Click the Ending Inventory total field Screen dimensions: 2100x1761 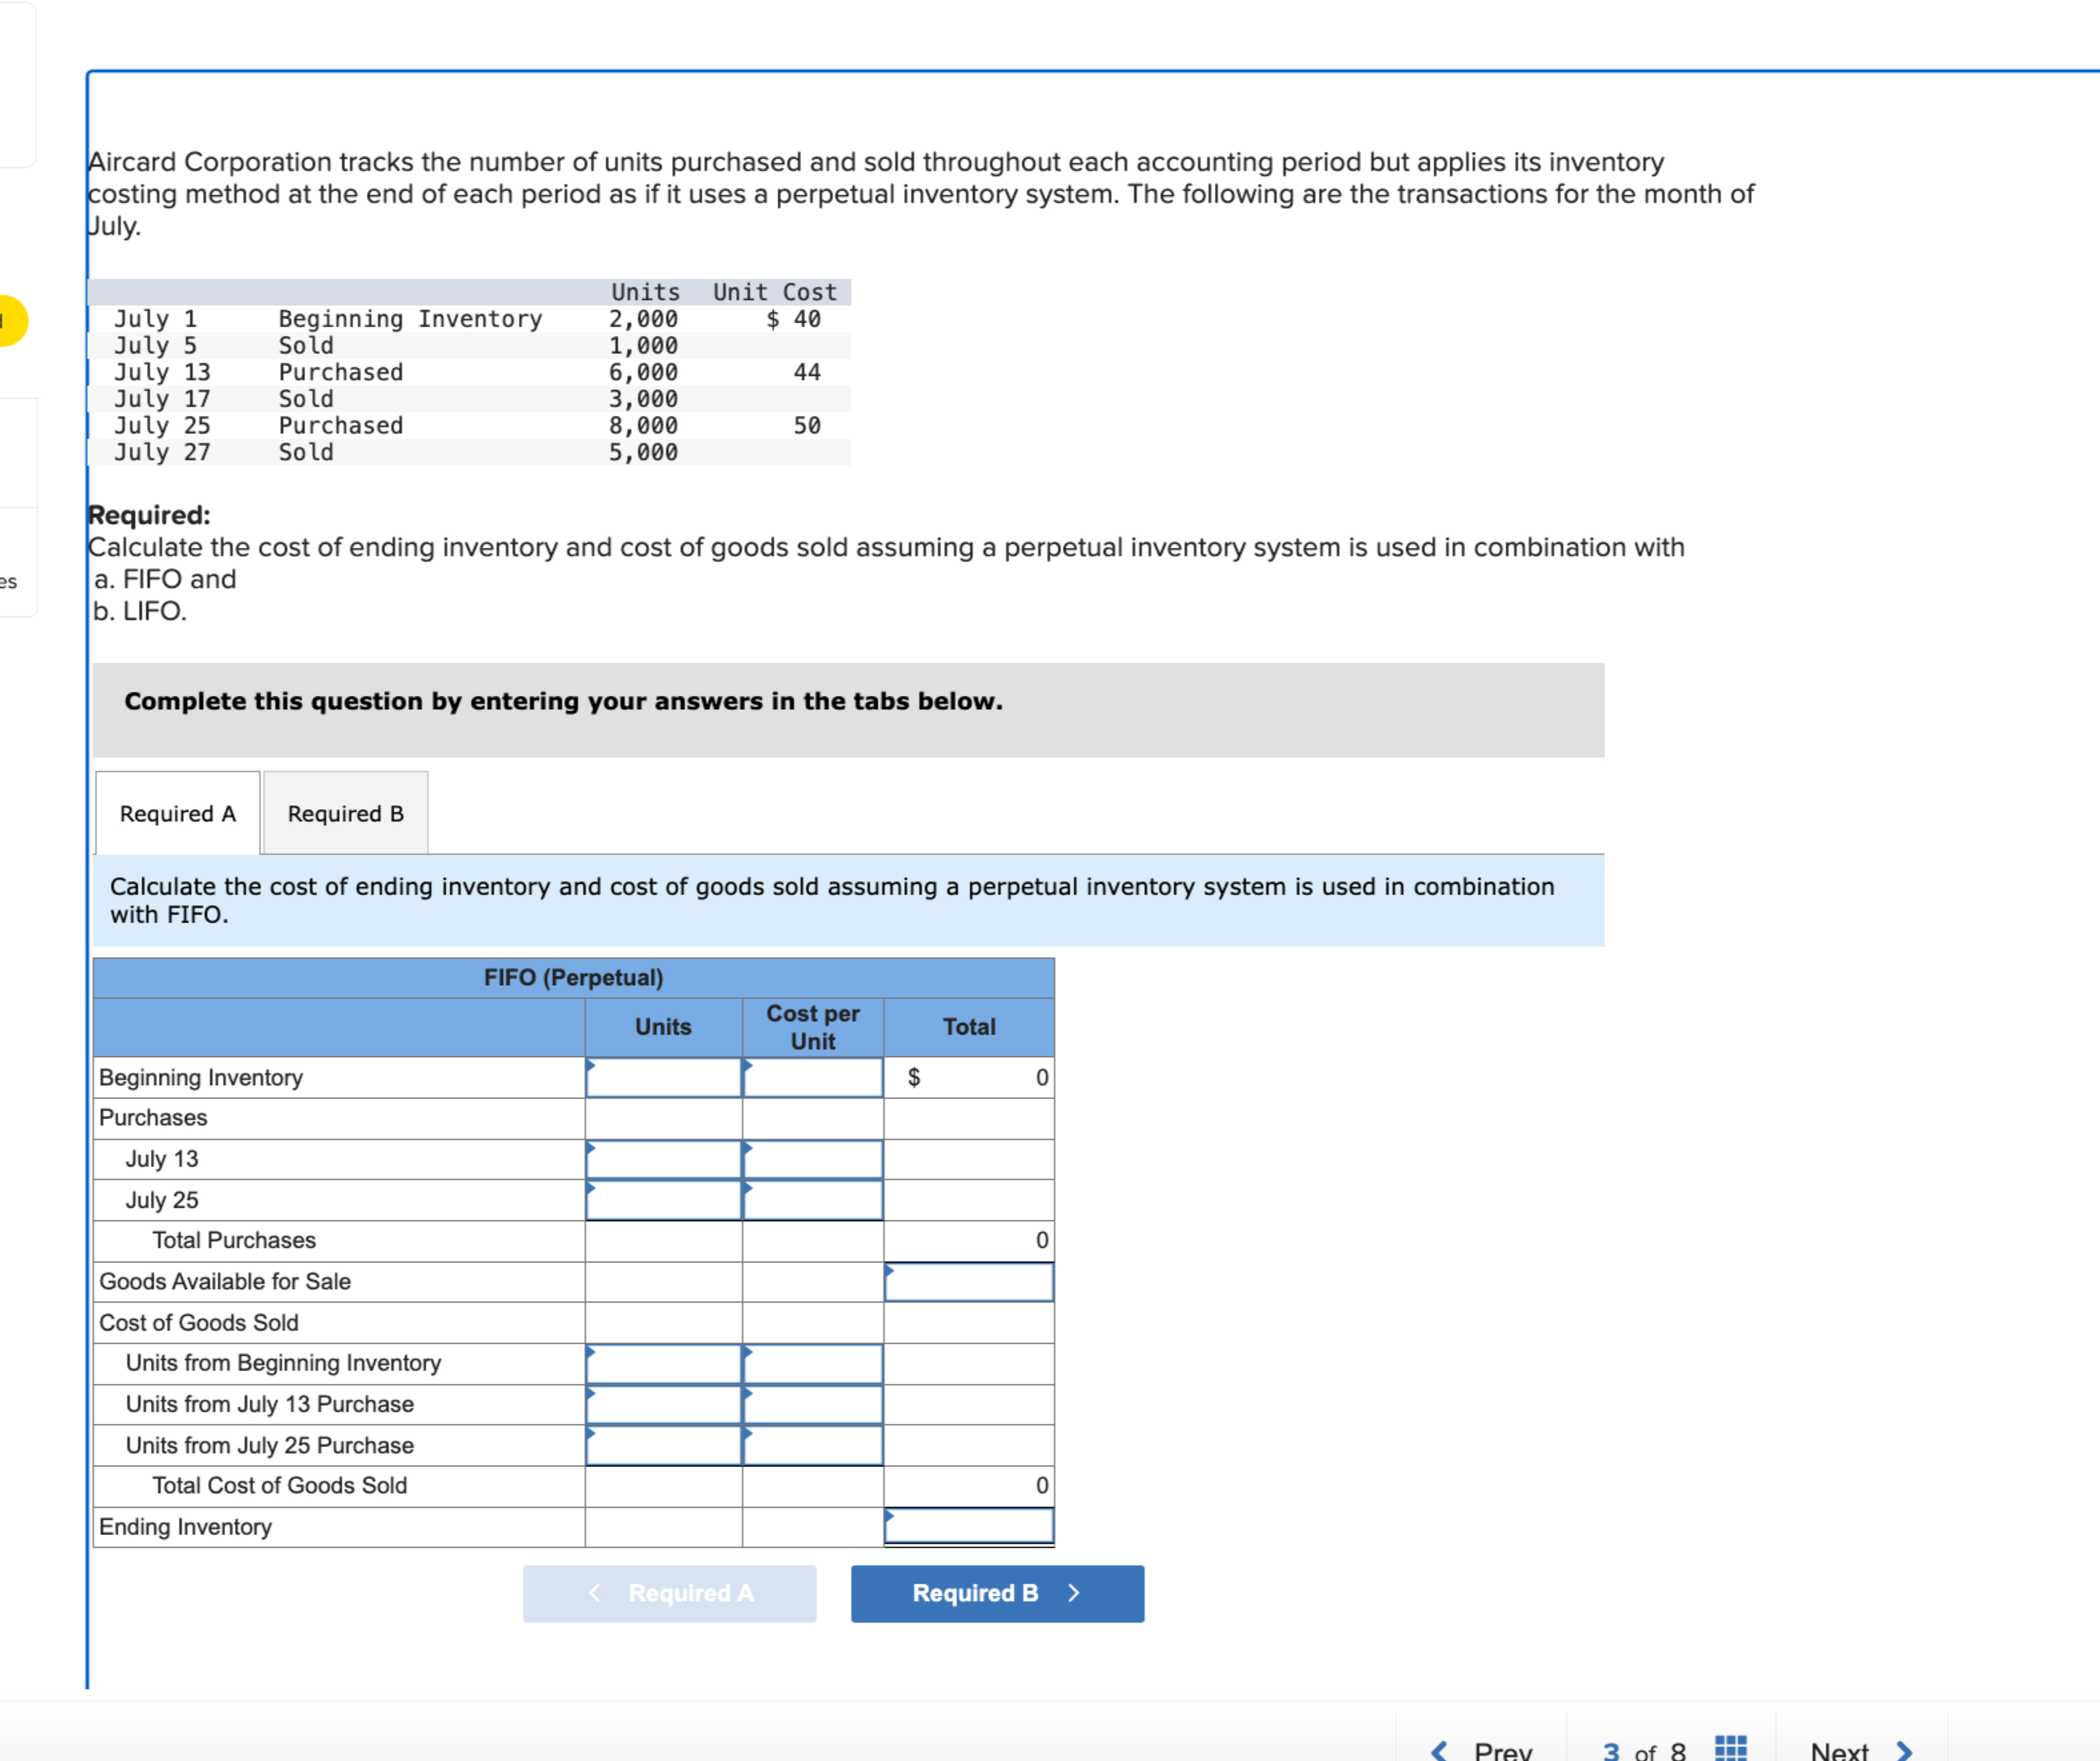click(x=968, y=1527)
